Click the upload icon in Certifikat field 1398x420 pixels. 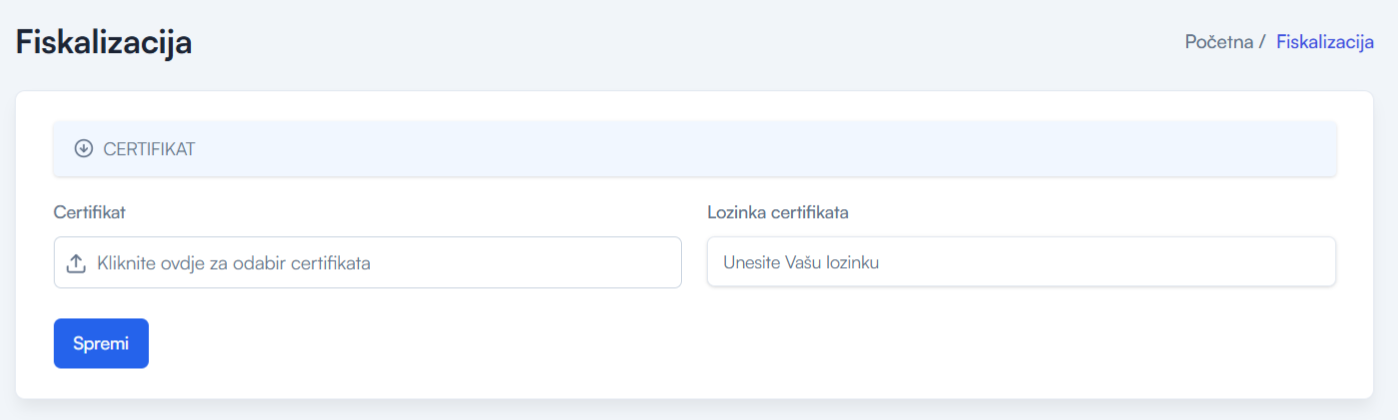pos(76,263)
